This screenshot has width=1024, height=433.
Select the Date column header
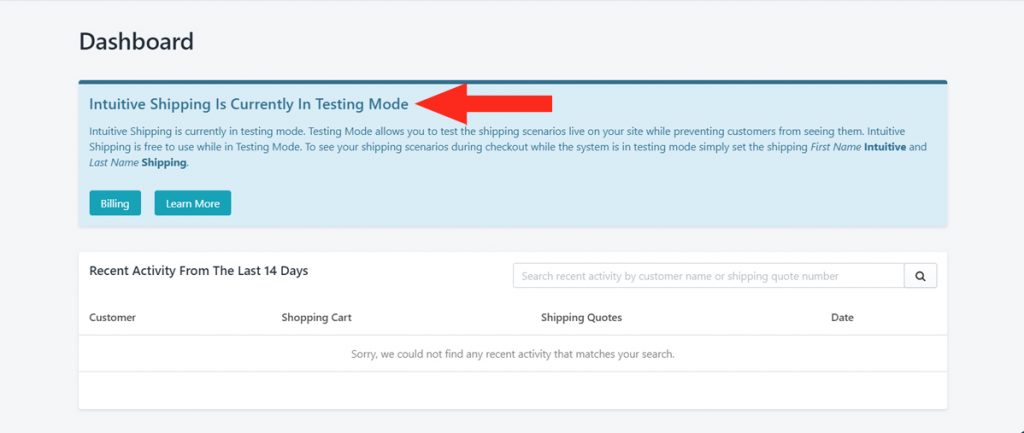pyautogui.click(x=842, y=317)
